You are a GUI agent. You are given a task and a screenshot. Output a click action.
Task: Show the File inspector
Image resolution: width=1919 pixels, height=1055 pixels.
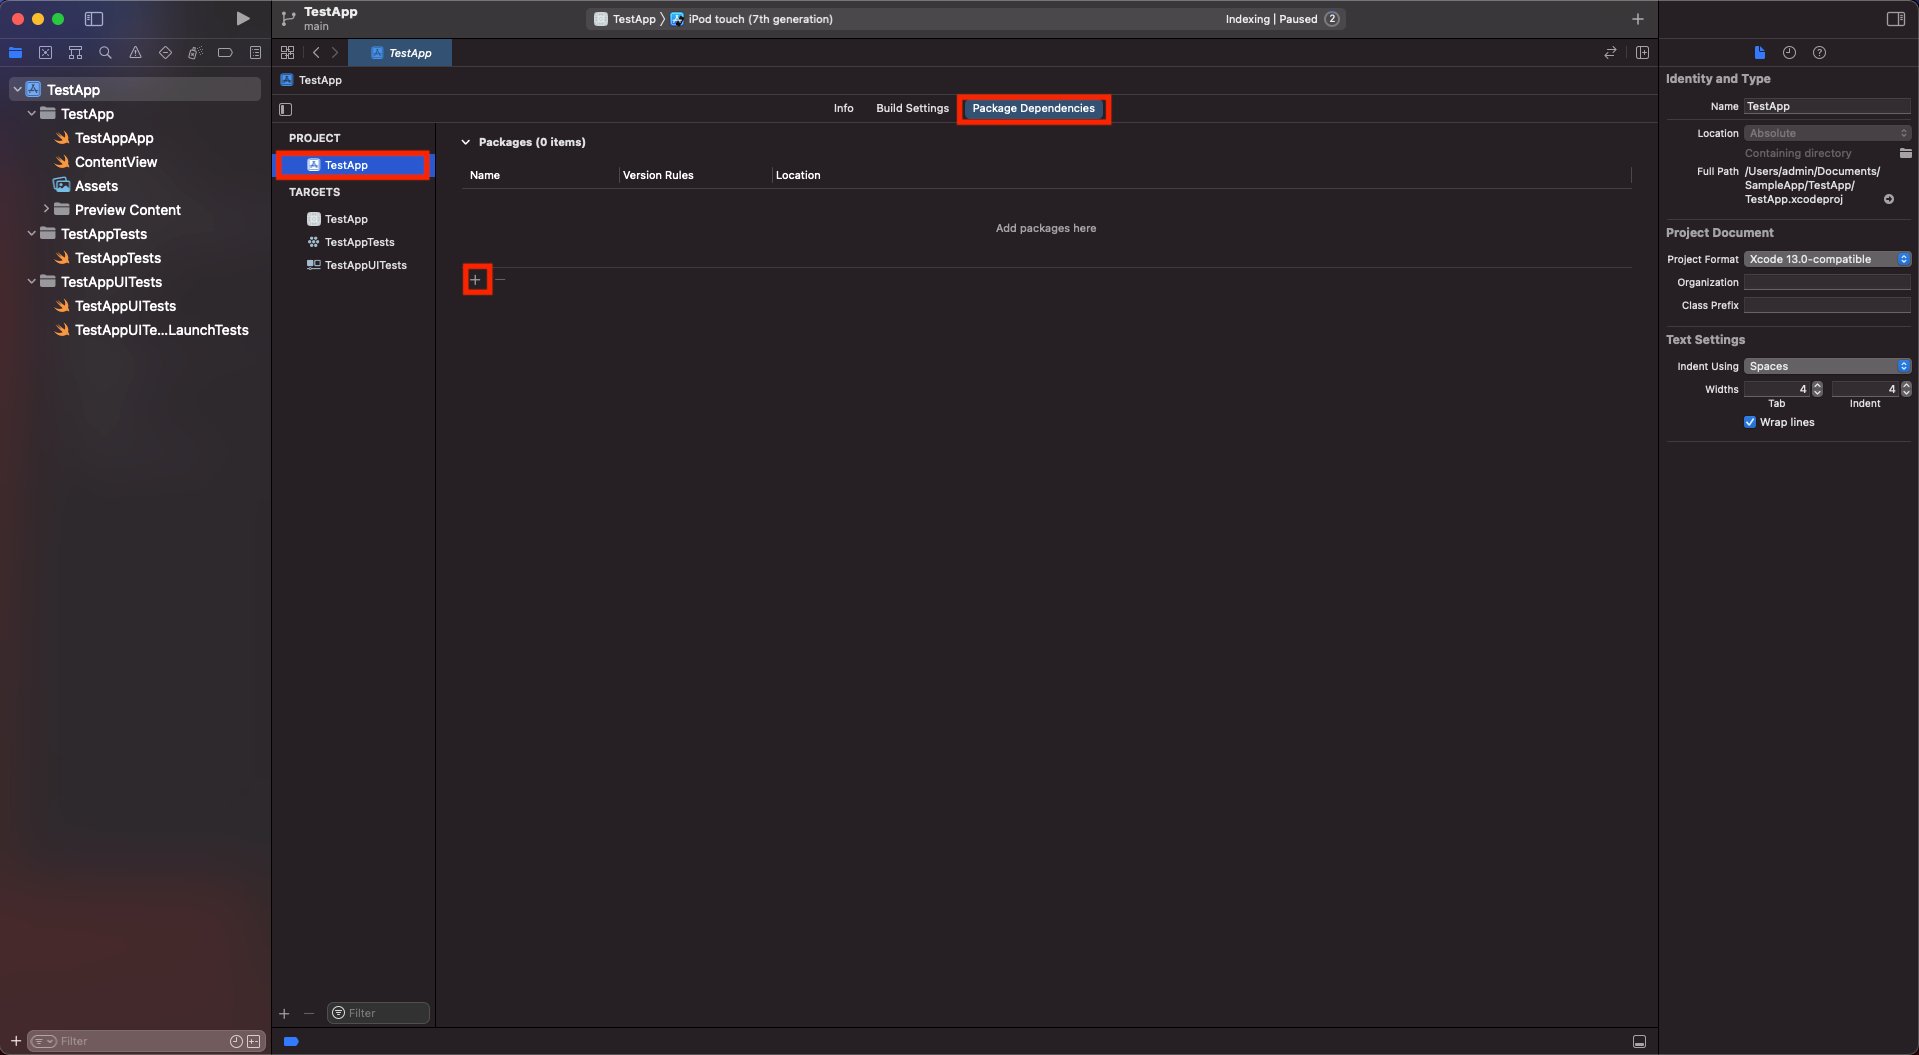1760,53
